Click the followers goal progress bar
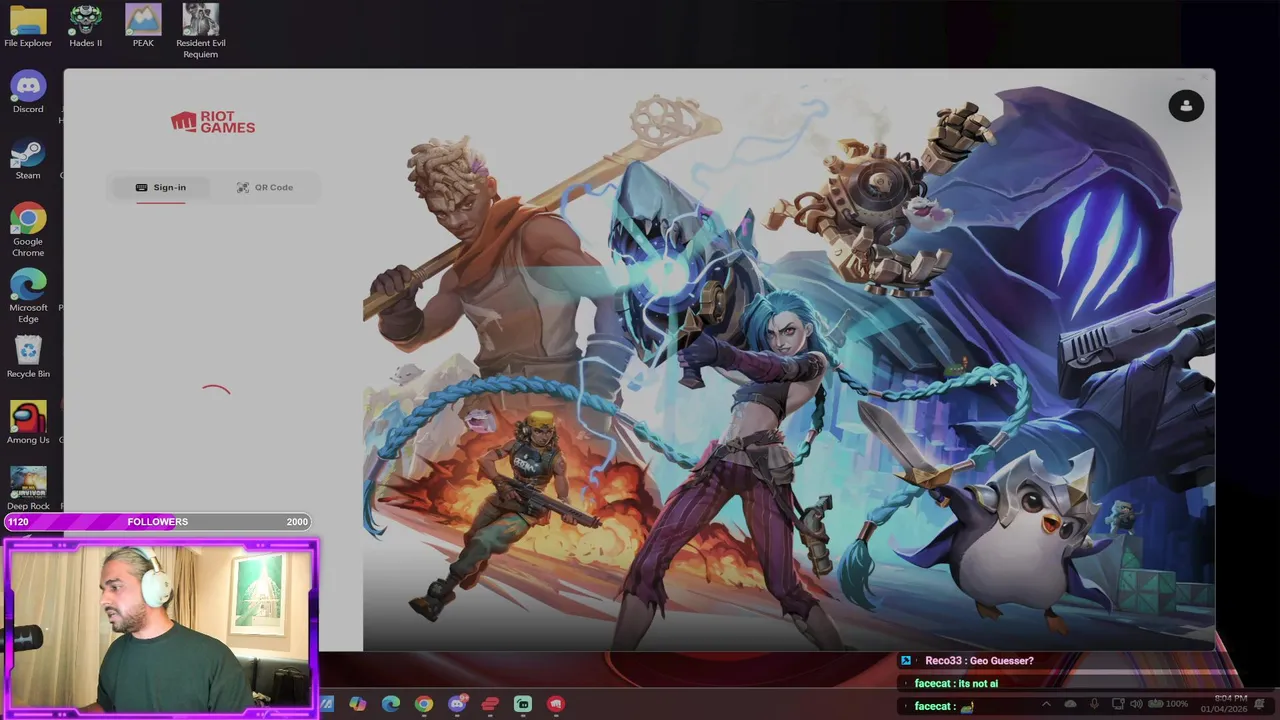 (x=158, y=521)
